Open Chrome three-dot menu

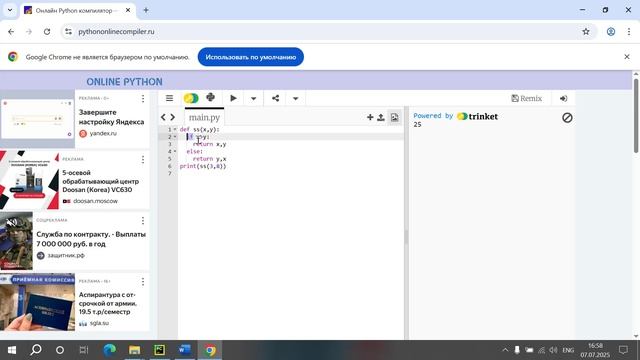tap(629, 31)
